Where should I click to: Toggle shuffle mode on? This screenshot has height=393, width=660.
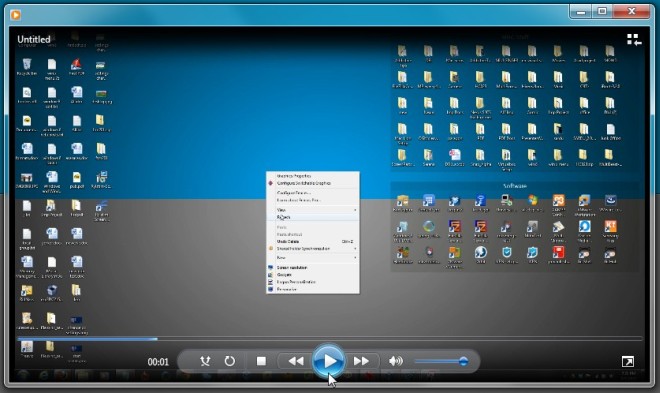click(205, 361)
